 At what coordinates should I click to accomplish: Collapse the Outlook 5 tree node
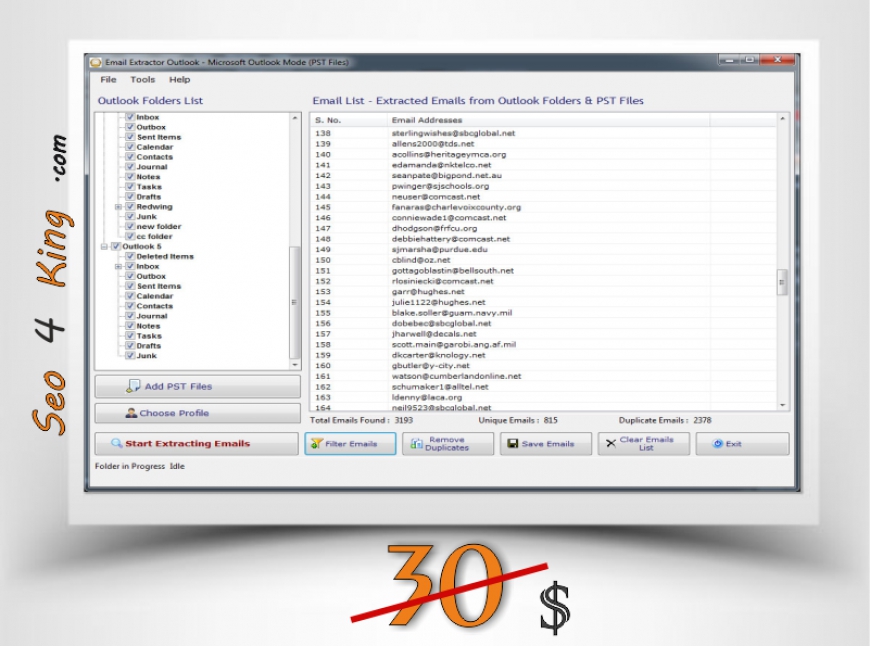[x=104, y=246]
